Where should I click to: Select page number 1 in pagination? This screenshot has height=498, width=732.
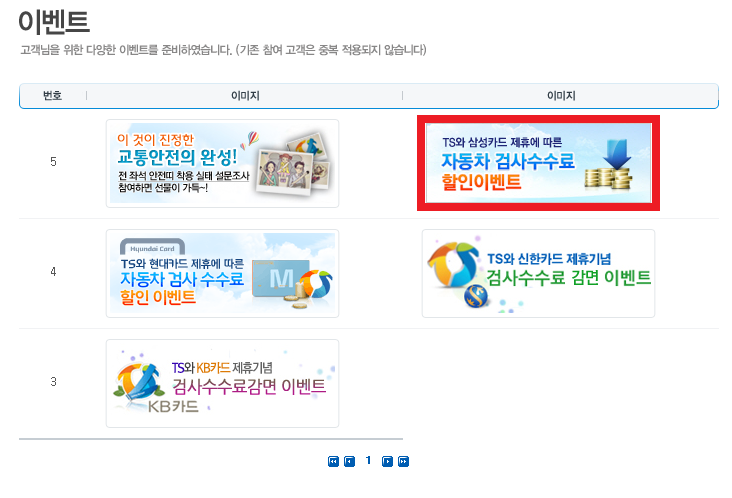(x=368, y=461)
